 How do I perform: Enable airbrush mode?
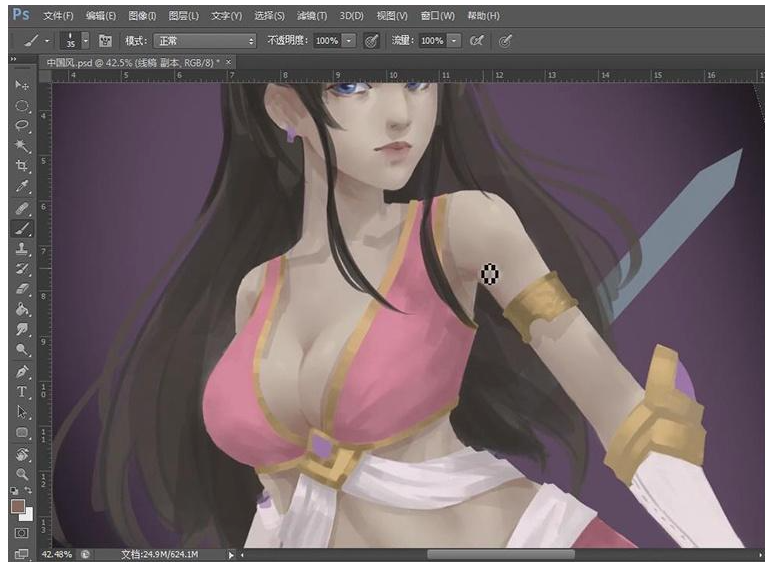[x=476, y=41]
